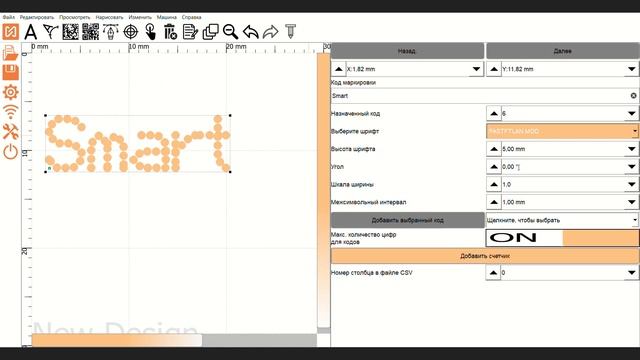This screenshot has height=360, width=640.
Task: Open the Нарисовать menu
Action: [x=109, y=17]
